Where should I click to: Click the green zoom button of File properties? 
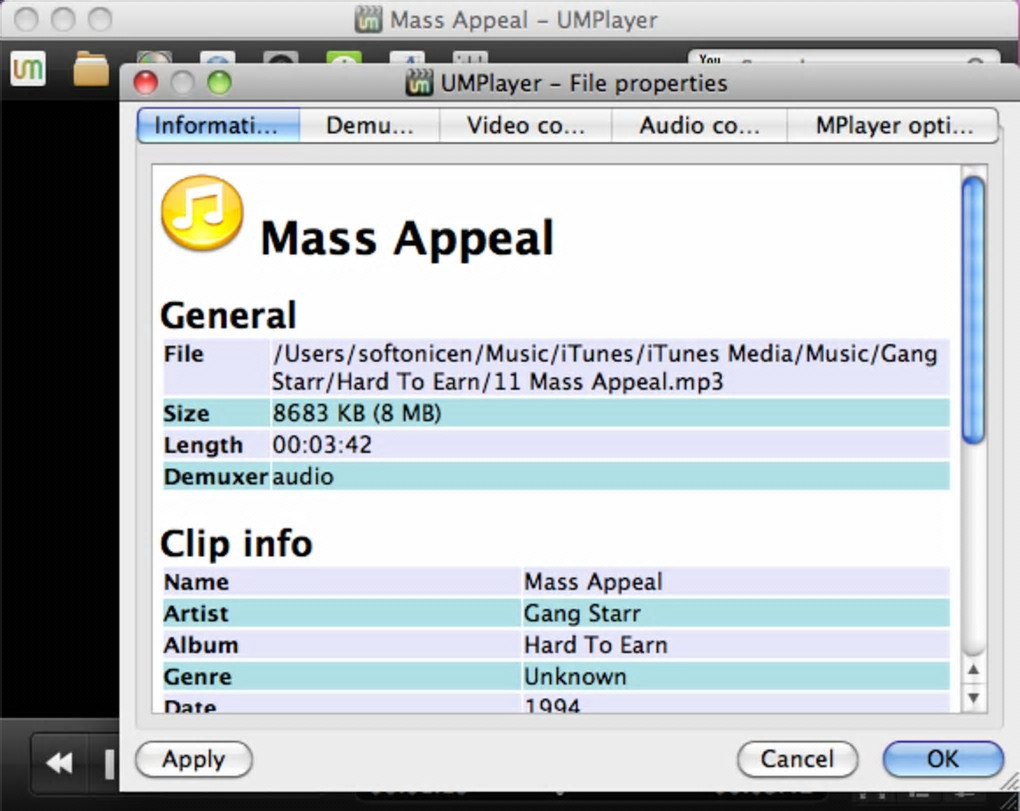[x=219, y=83]
